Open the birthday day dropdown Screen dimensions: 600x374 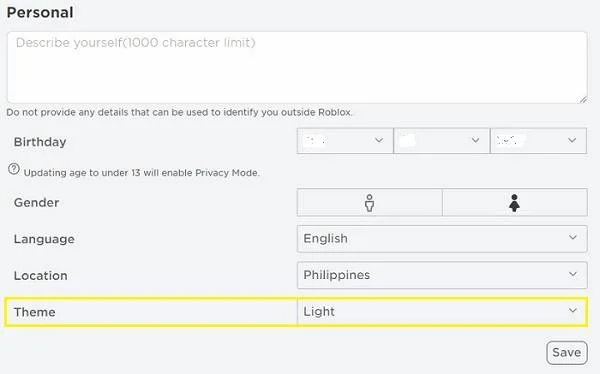[441, 141]
